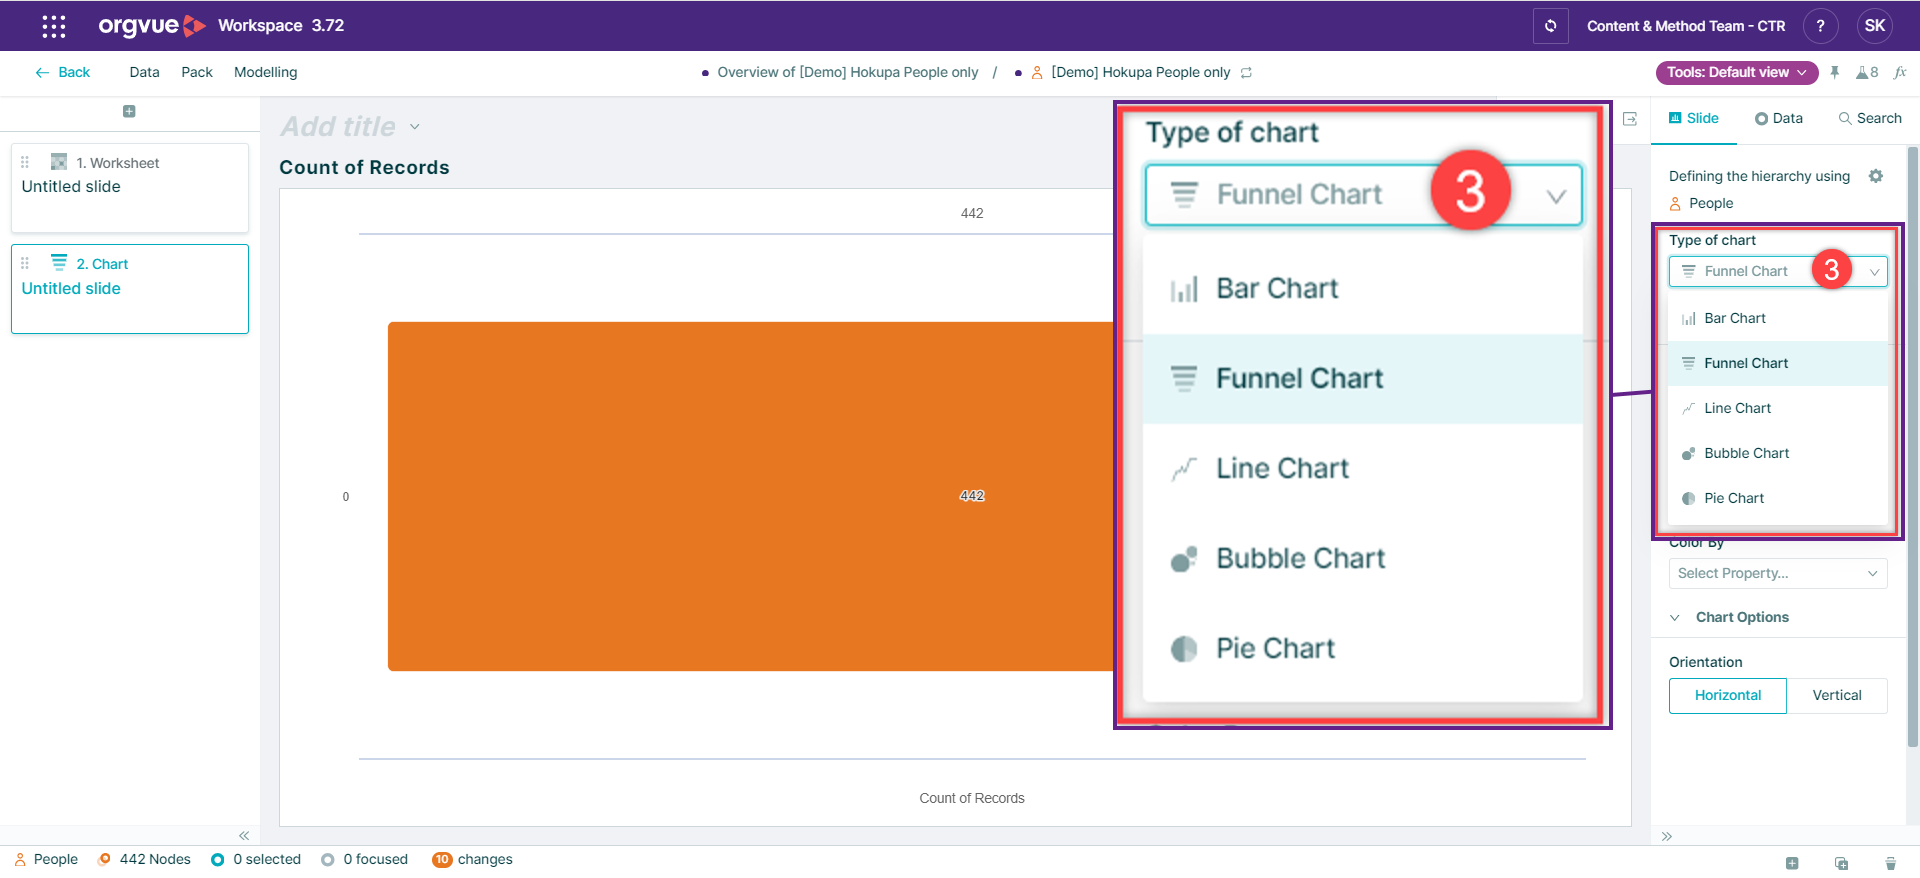The image size is (1920, 878).
Task: Click the trash delete icon in footer
Action: coord(1890,863)
